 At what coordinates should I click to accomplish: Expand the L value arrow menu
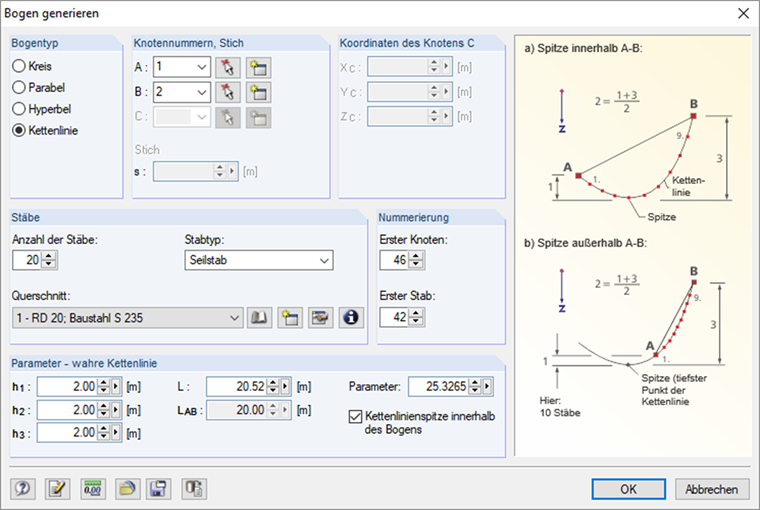click(x=285, y=386)
